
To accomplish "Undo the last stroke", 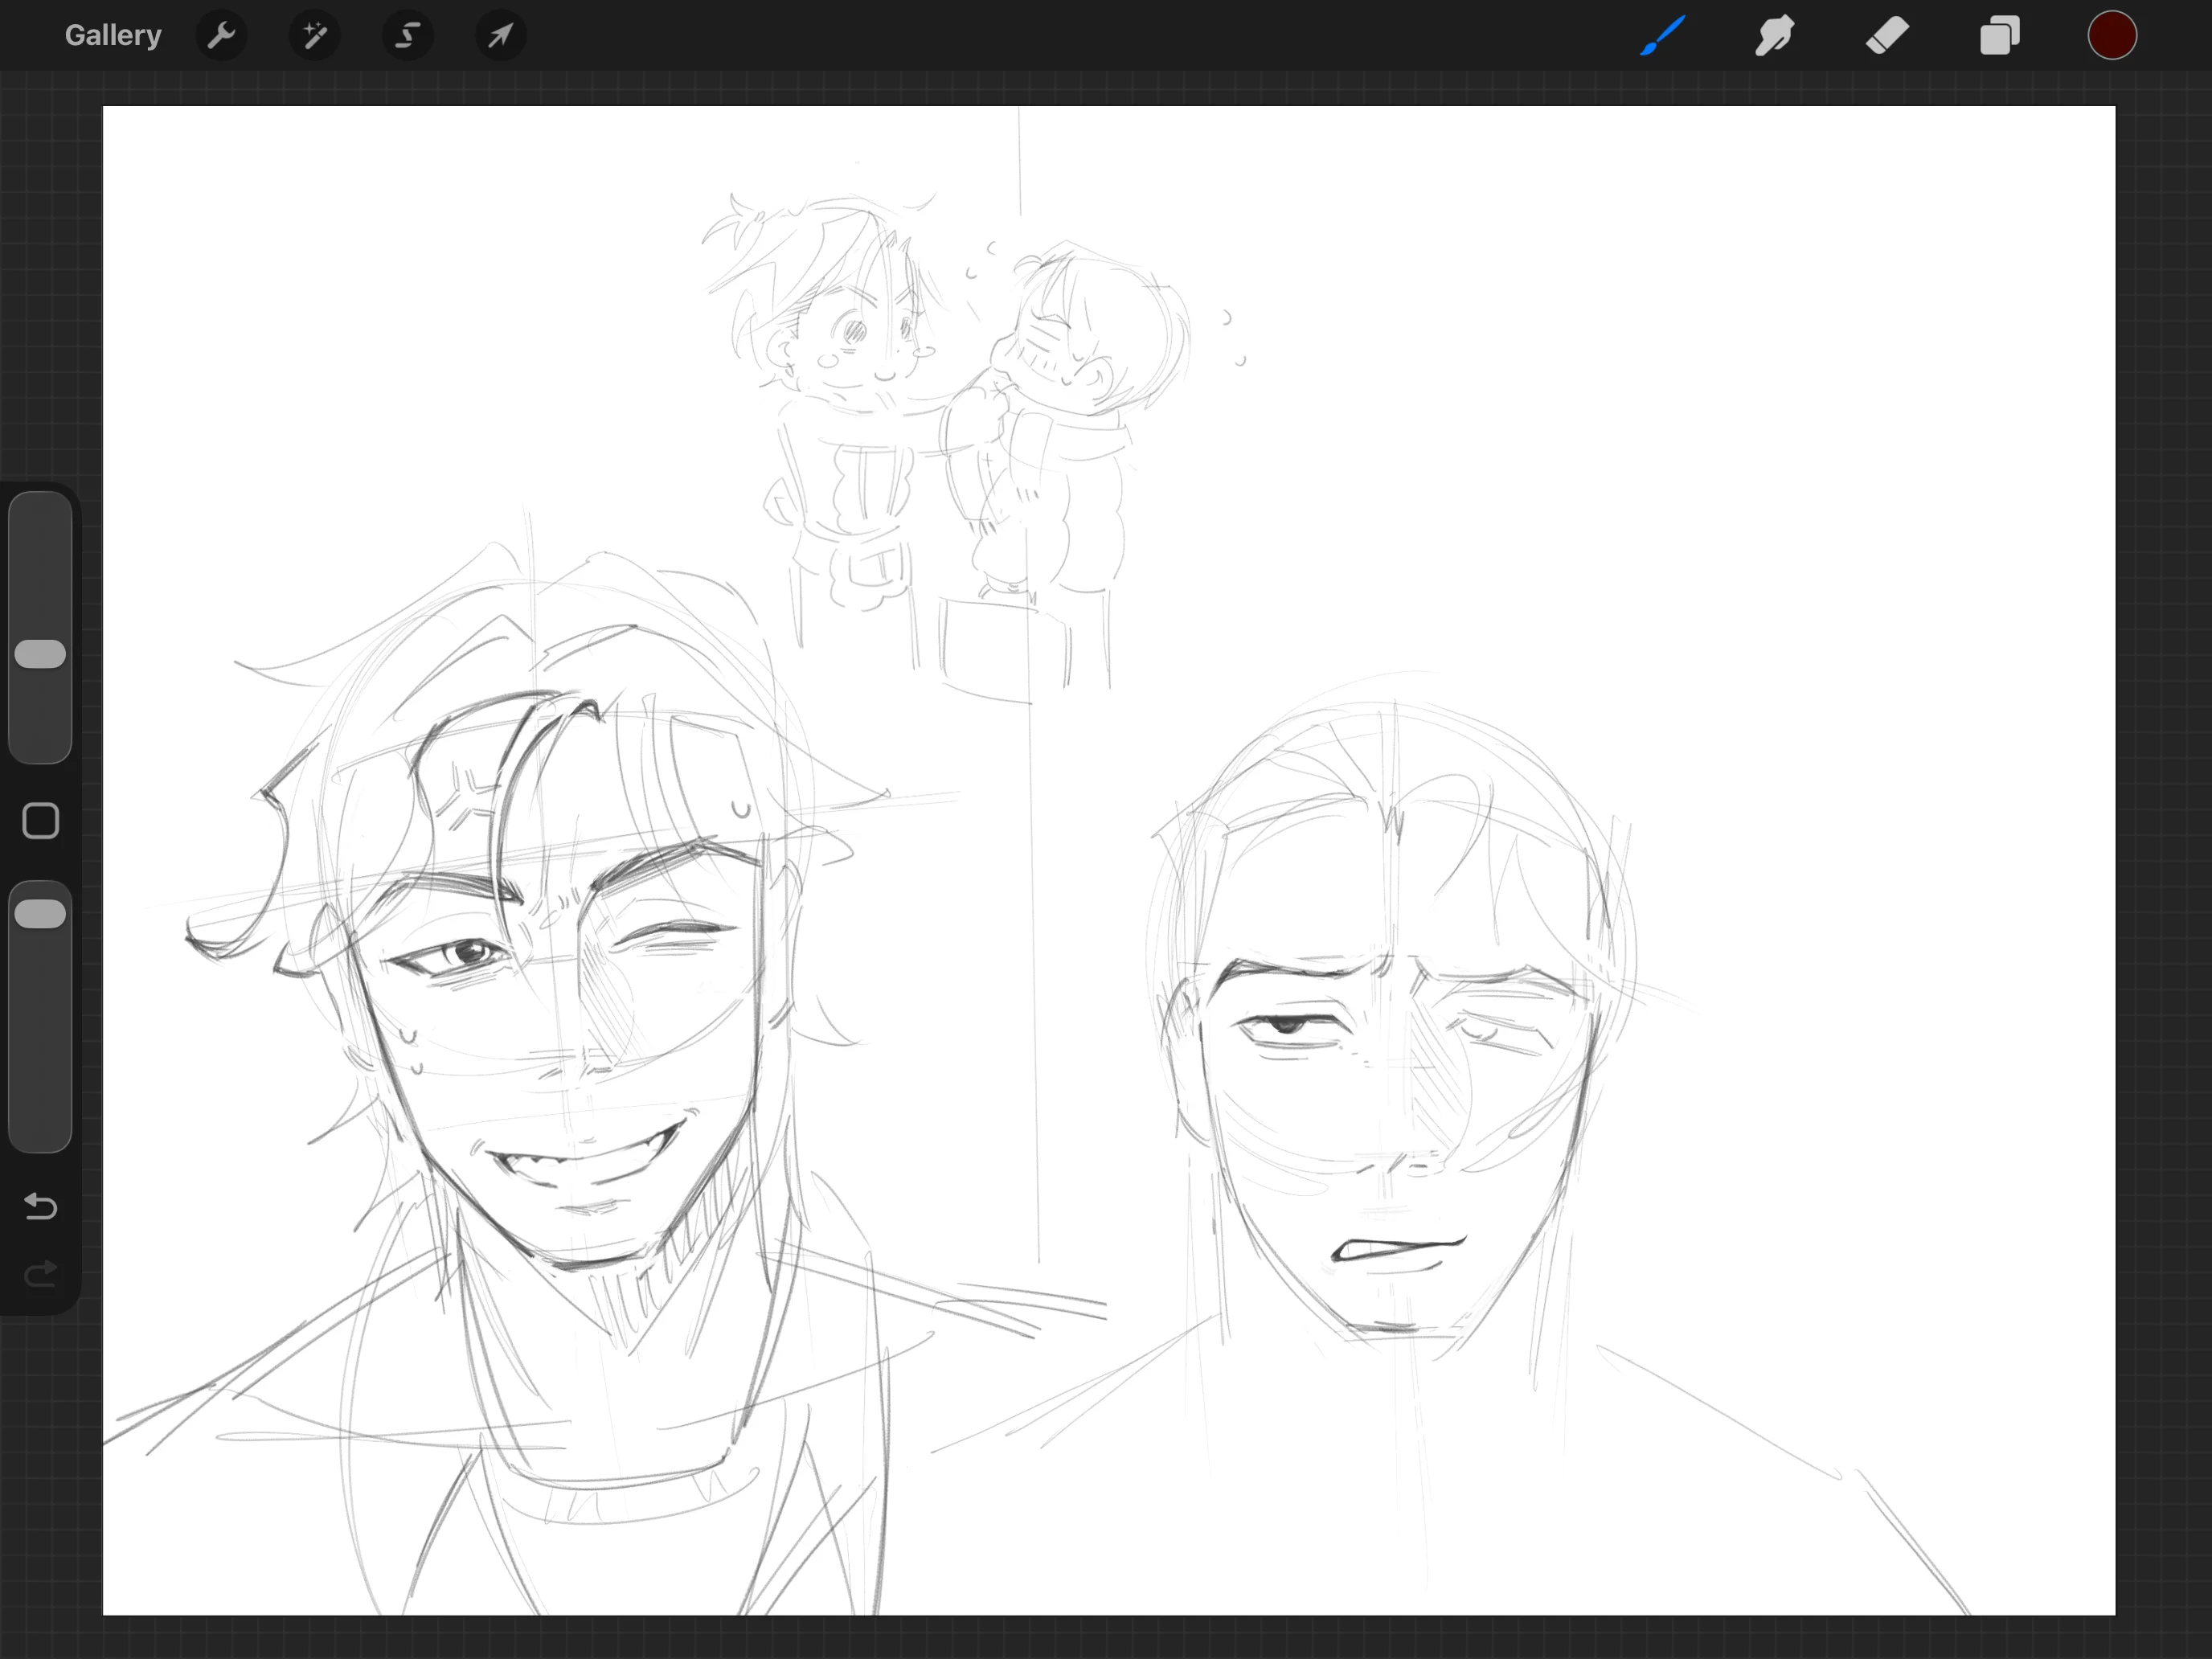I will (x=40, y=1206).
